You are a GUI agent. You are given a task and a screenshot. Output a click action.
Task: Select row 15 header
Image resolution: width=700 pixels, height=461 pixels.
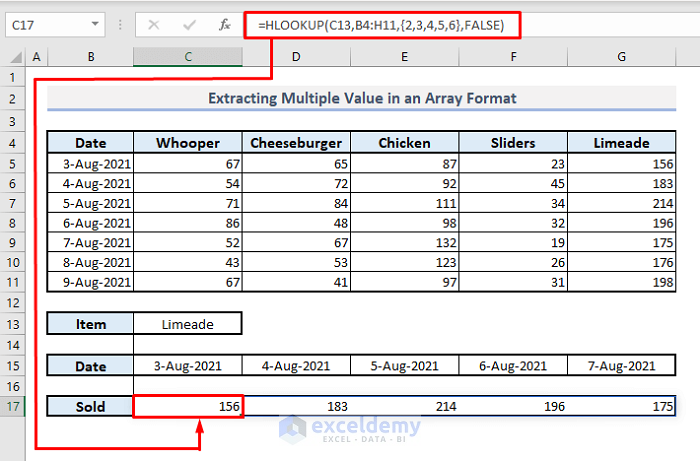click(x=12, y=366)
